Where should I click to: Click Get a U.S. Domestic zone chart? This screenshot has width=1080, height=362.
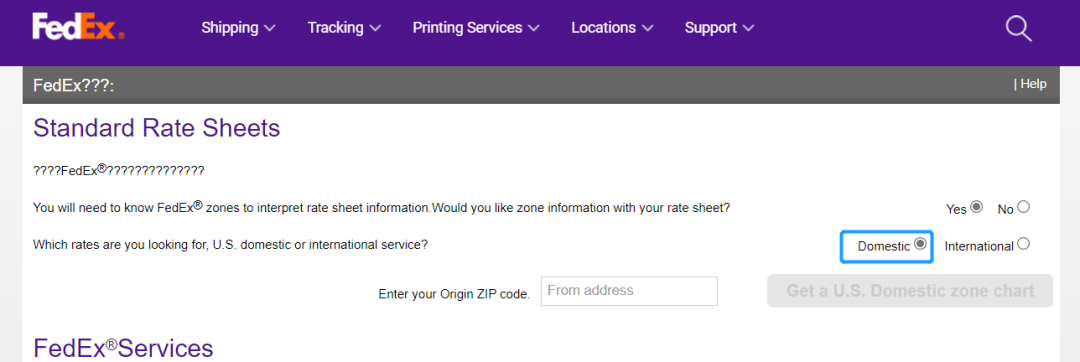coord(910,290)
